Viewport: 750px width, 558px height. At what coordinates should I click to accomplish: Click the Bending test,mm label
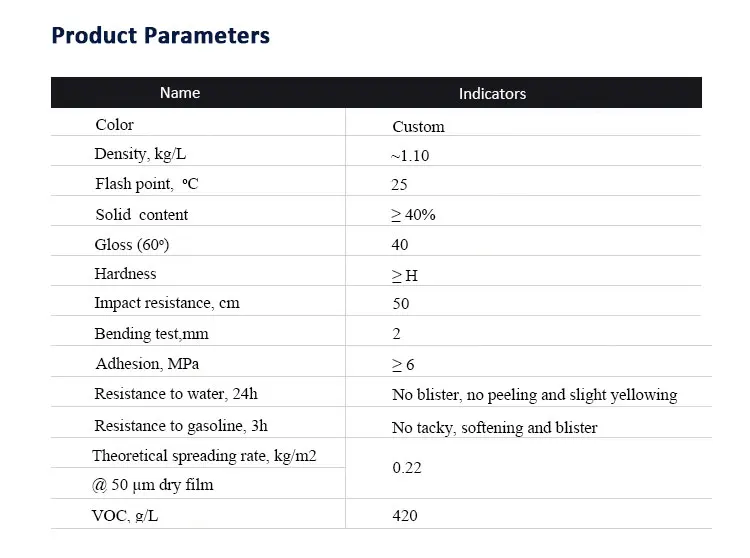151,334
